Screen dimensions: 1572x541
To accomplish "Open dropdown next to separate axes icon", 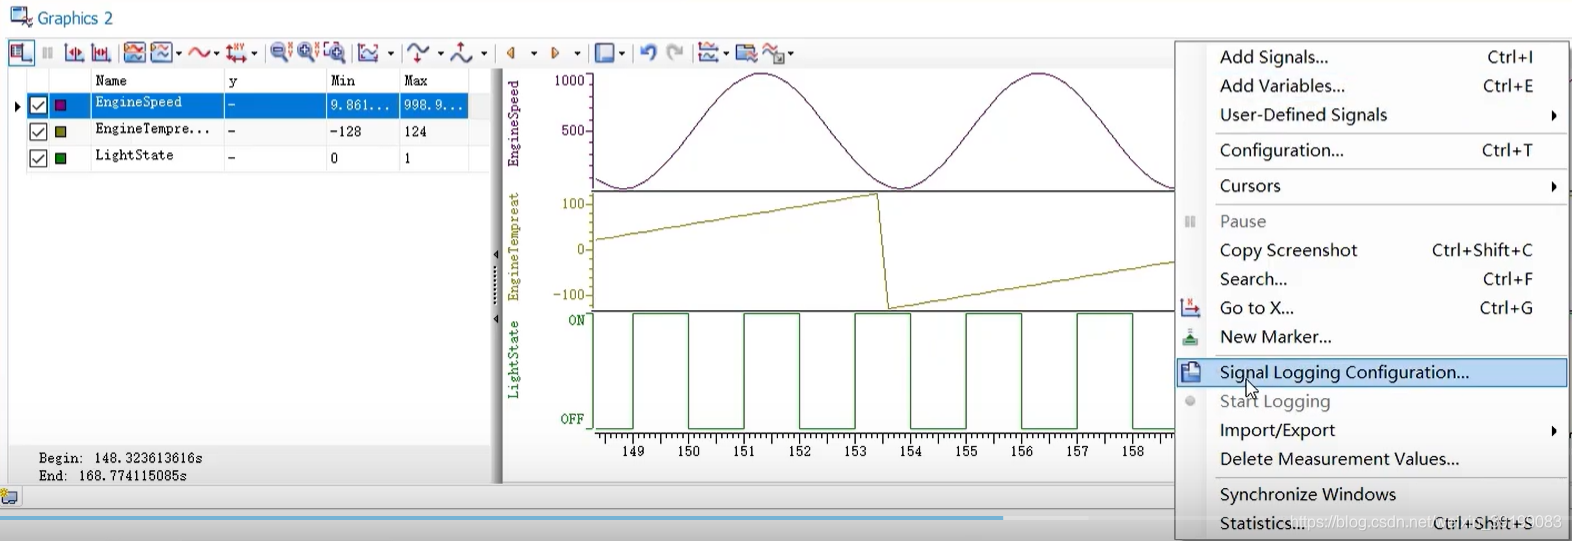I will 179,54.
